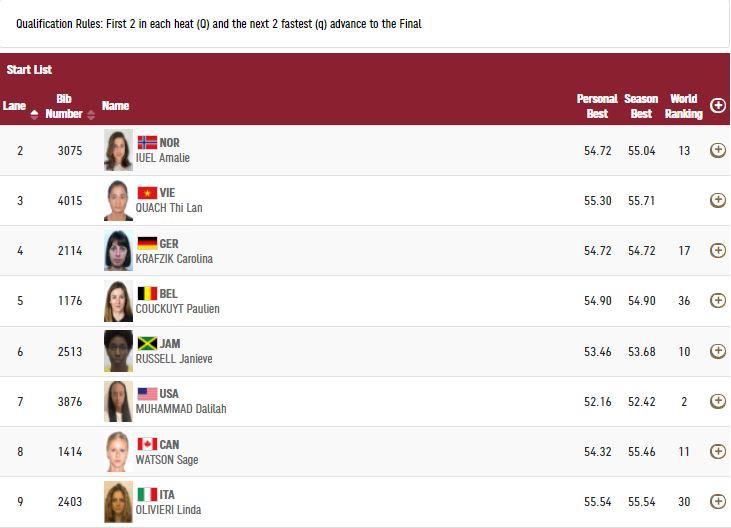Open the MUHAMMAD Dalilah athlete link
Image resolution: width=731 pixels, height=528 pixels.
181,409
